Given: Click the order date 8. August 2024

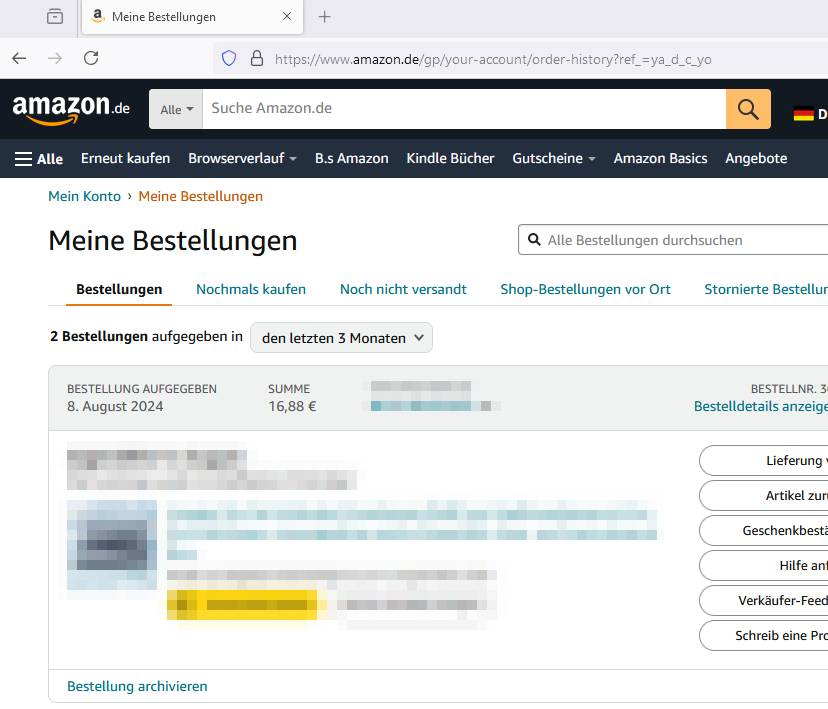Looking at the screenshot, I should (115, 407).
